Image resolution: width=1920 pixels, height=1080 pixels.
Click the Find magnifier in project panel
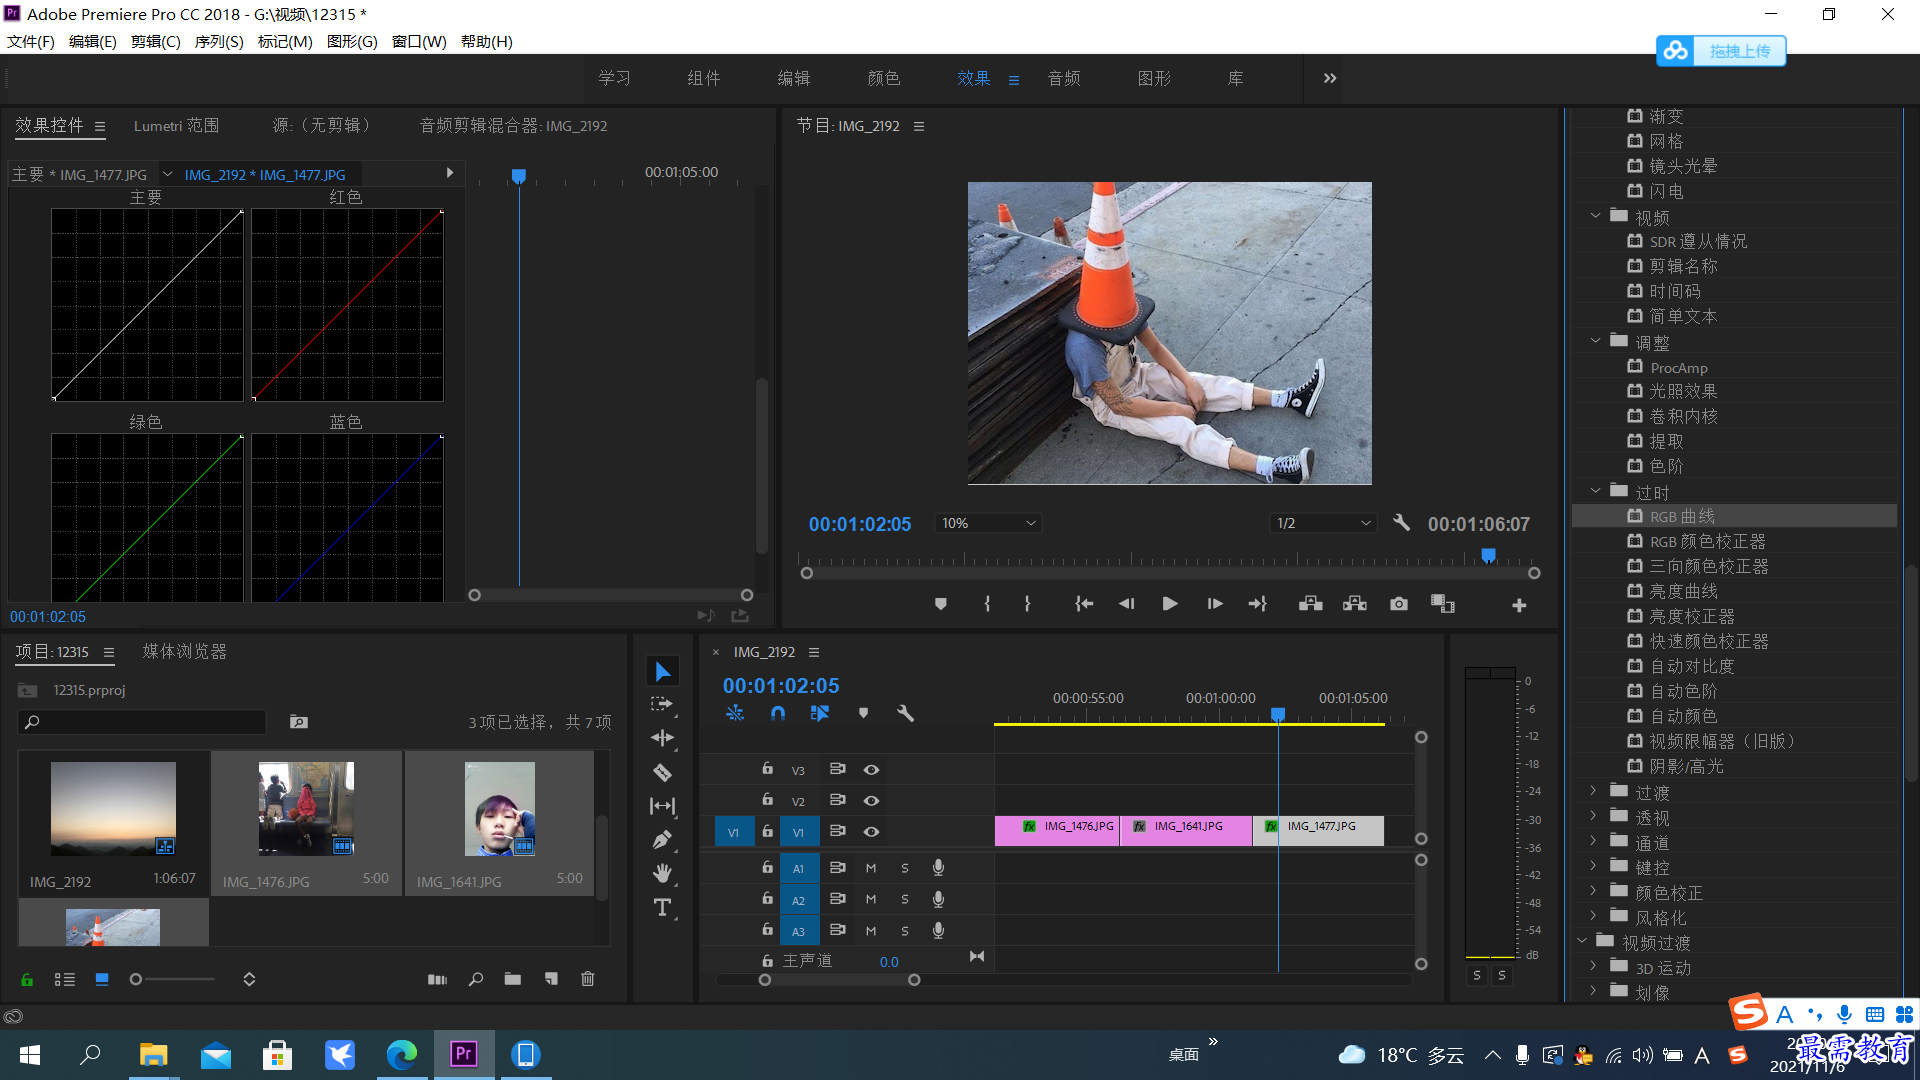pyautogui.click(x=476, y=979)
